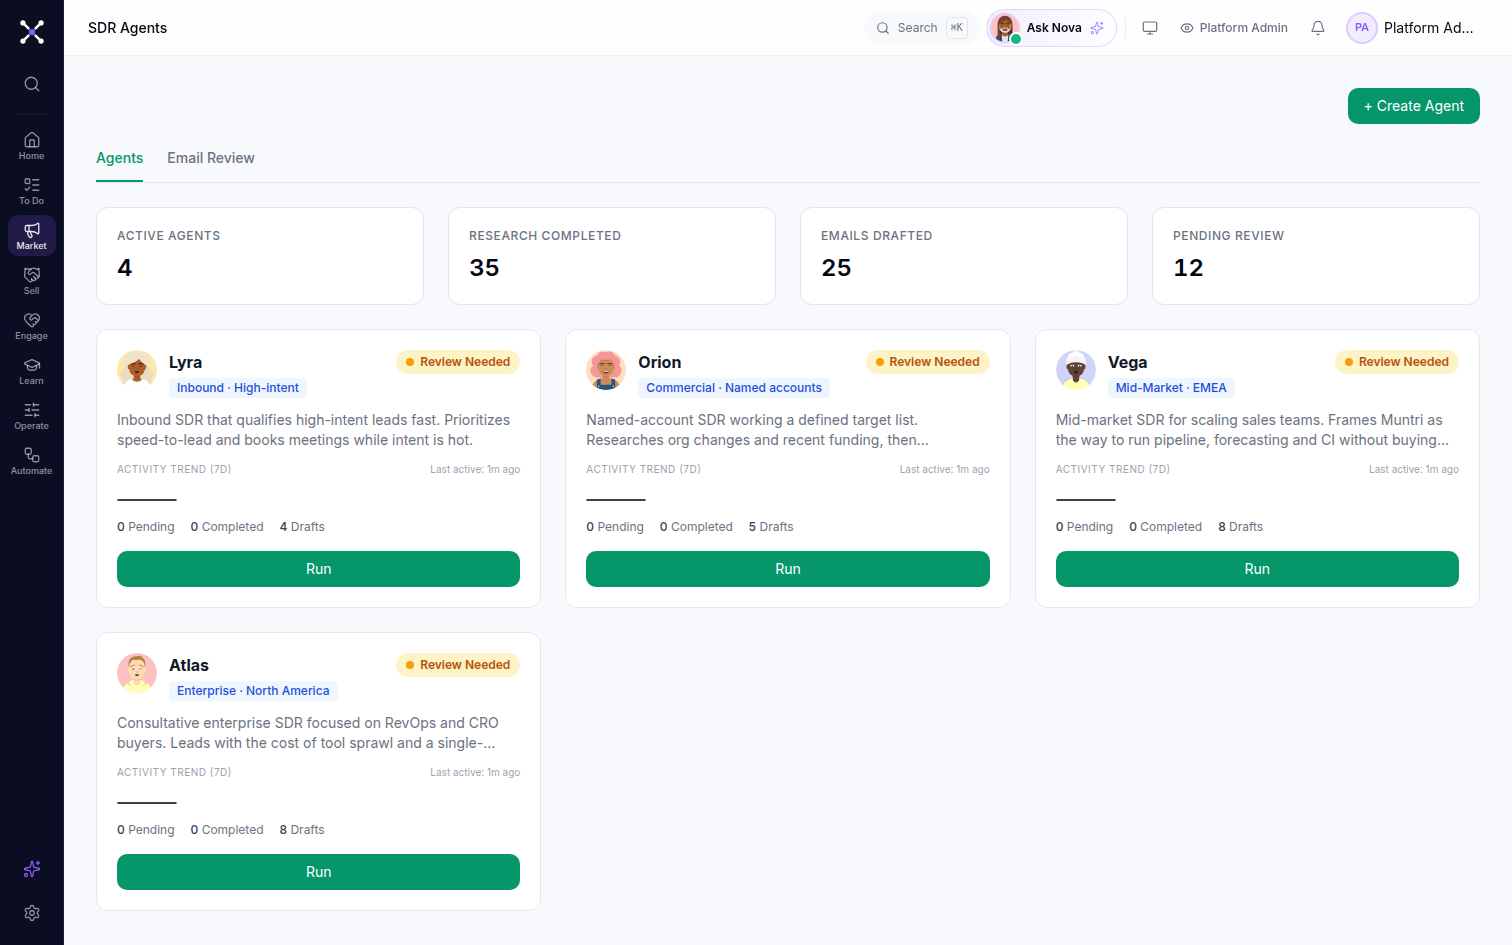Open the Automate sidebar icon
Screen dimensions: 1512x945
[x=32, y=461]
